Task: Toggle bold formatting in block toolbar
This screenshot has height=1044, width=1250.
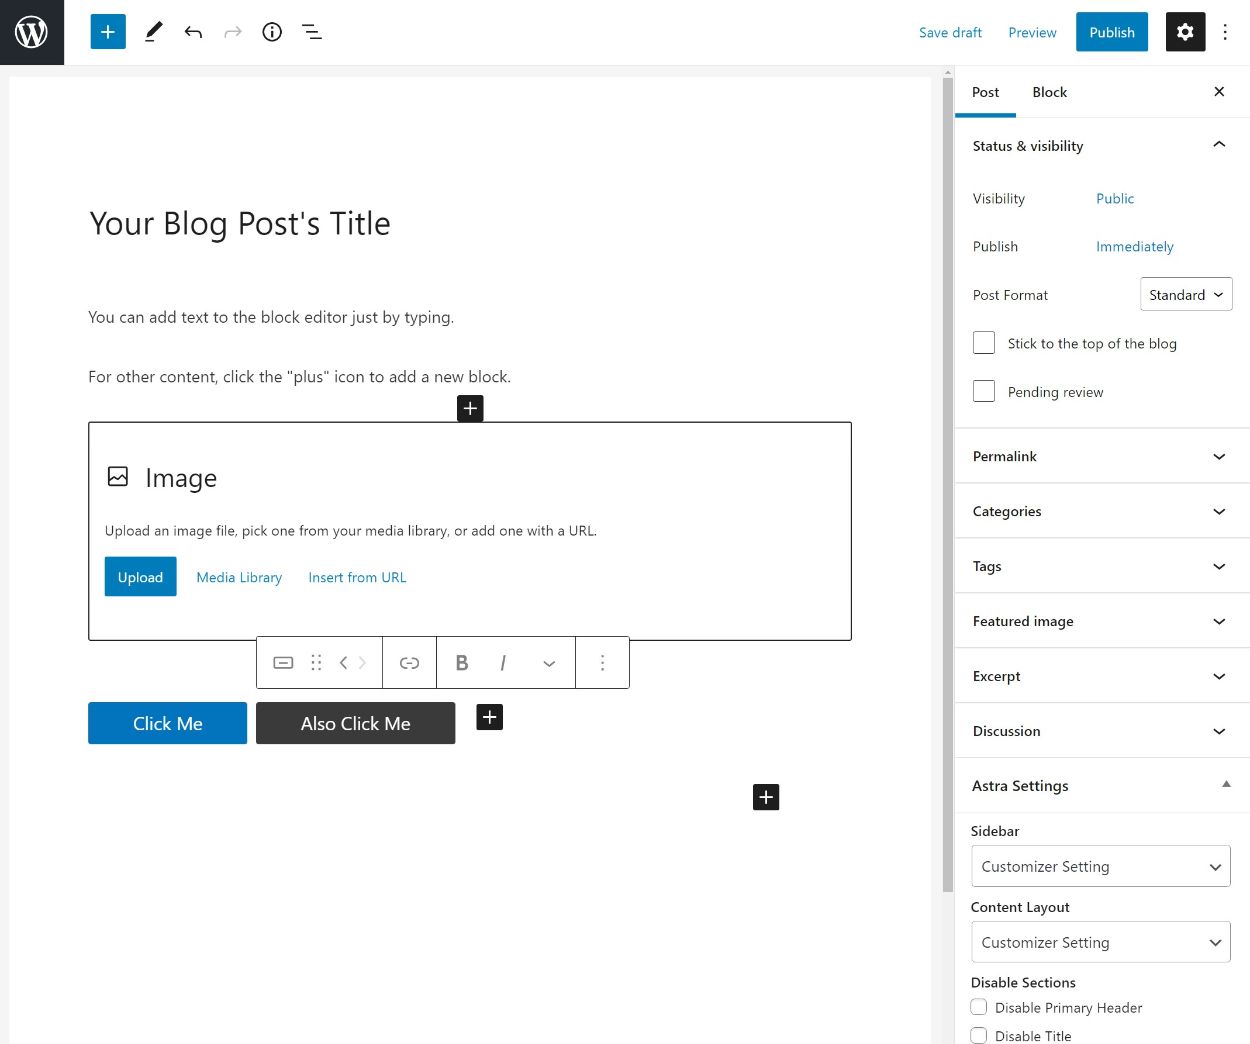Action: (x=462, y=662)
